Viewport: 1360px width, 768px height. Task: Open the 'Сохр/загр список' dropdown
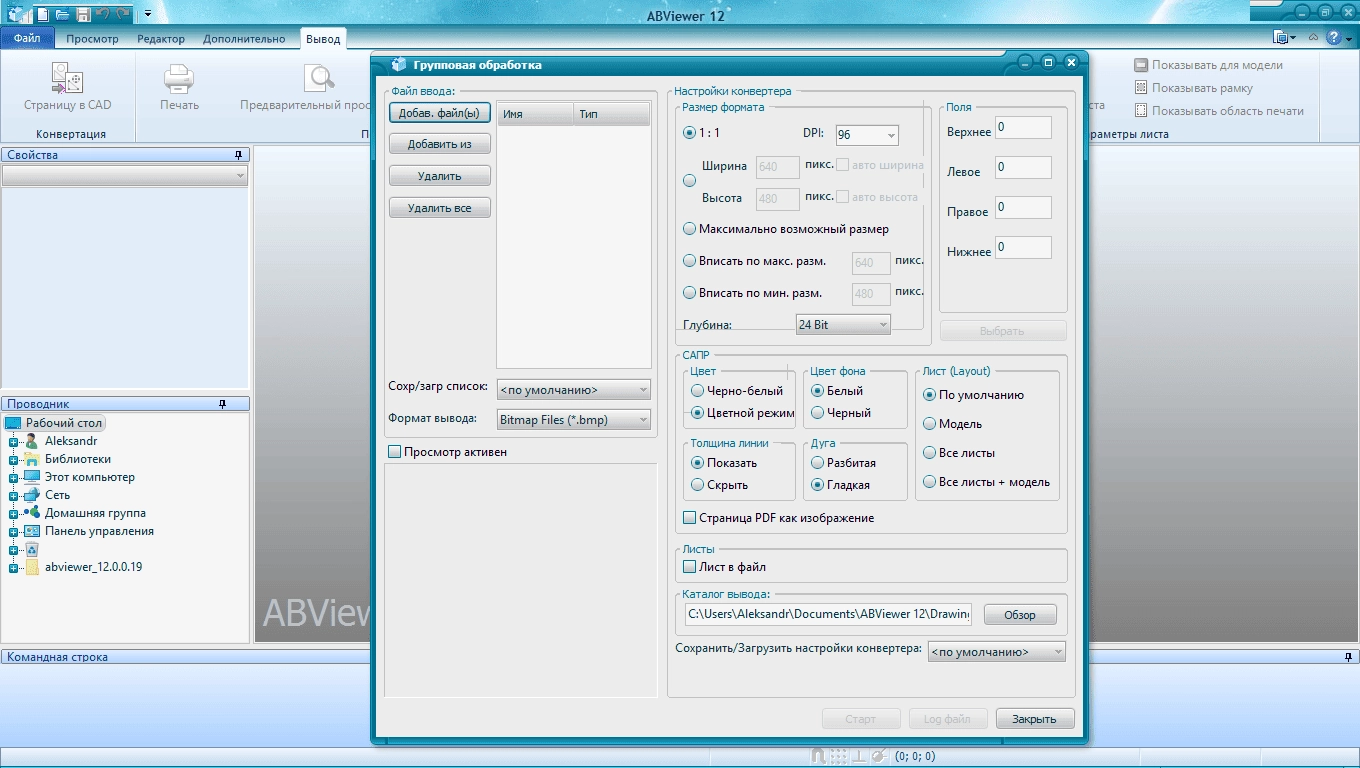point(574,390)
